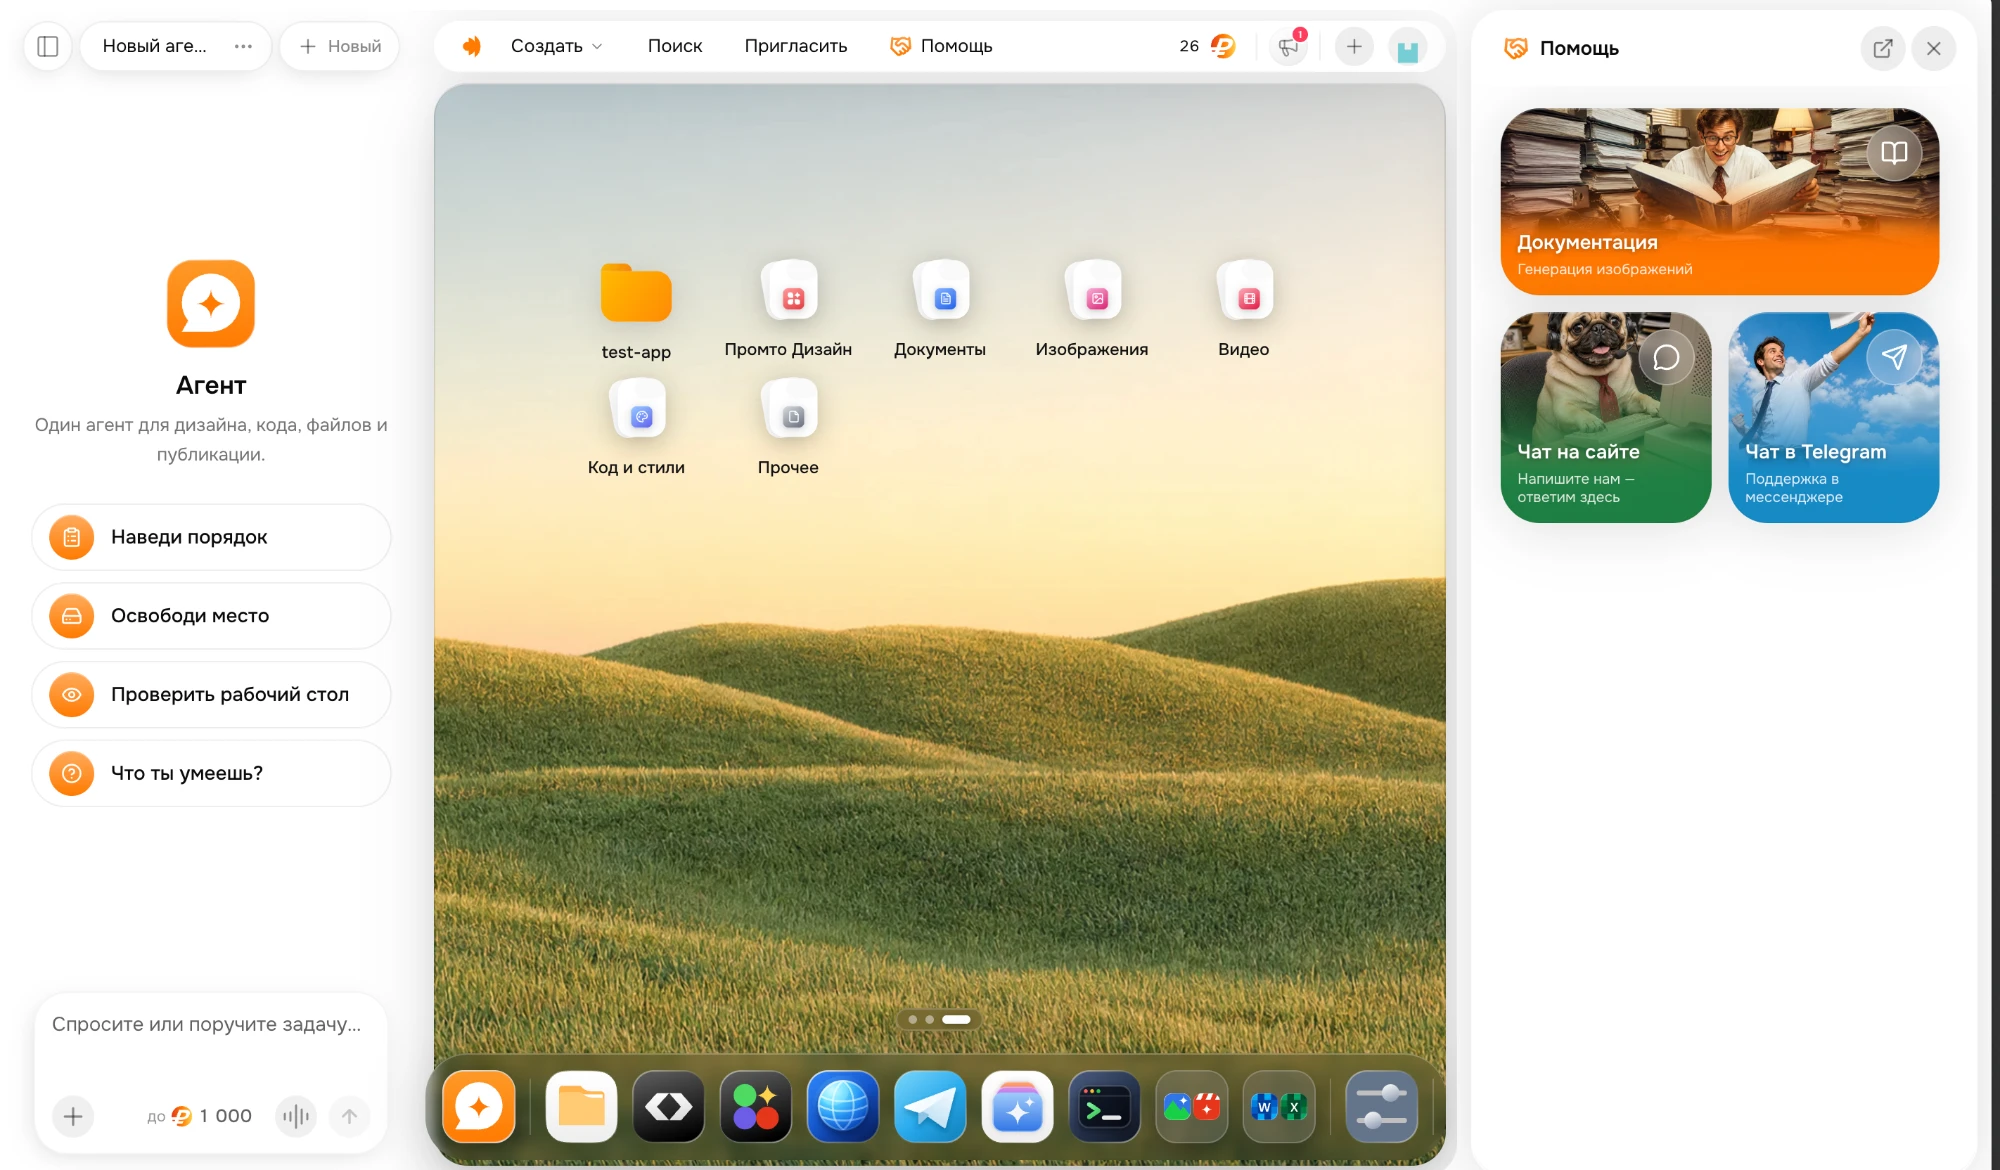The width and height of the screenshot is (2000, 1170).
Task: Open the code editor app in the dock
Action: [669, 1107]
